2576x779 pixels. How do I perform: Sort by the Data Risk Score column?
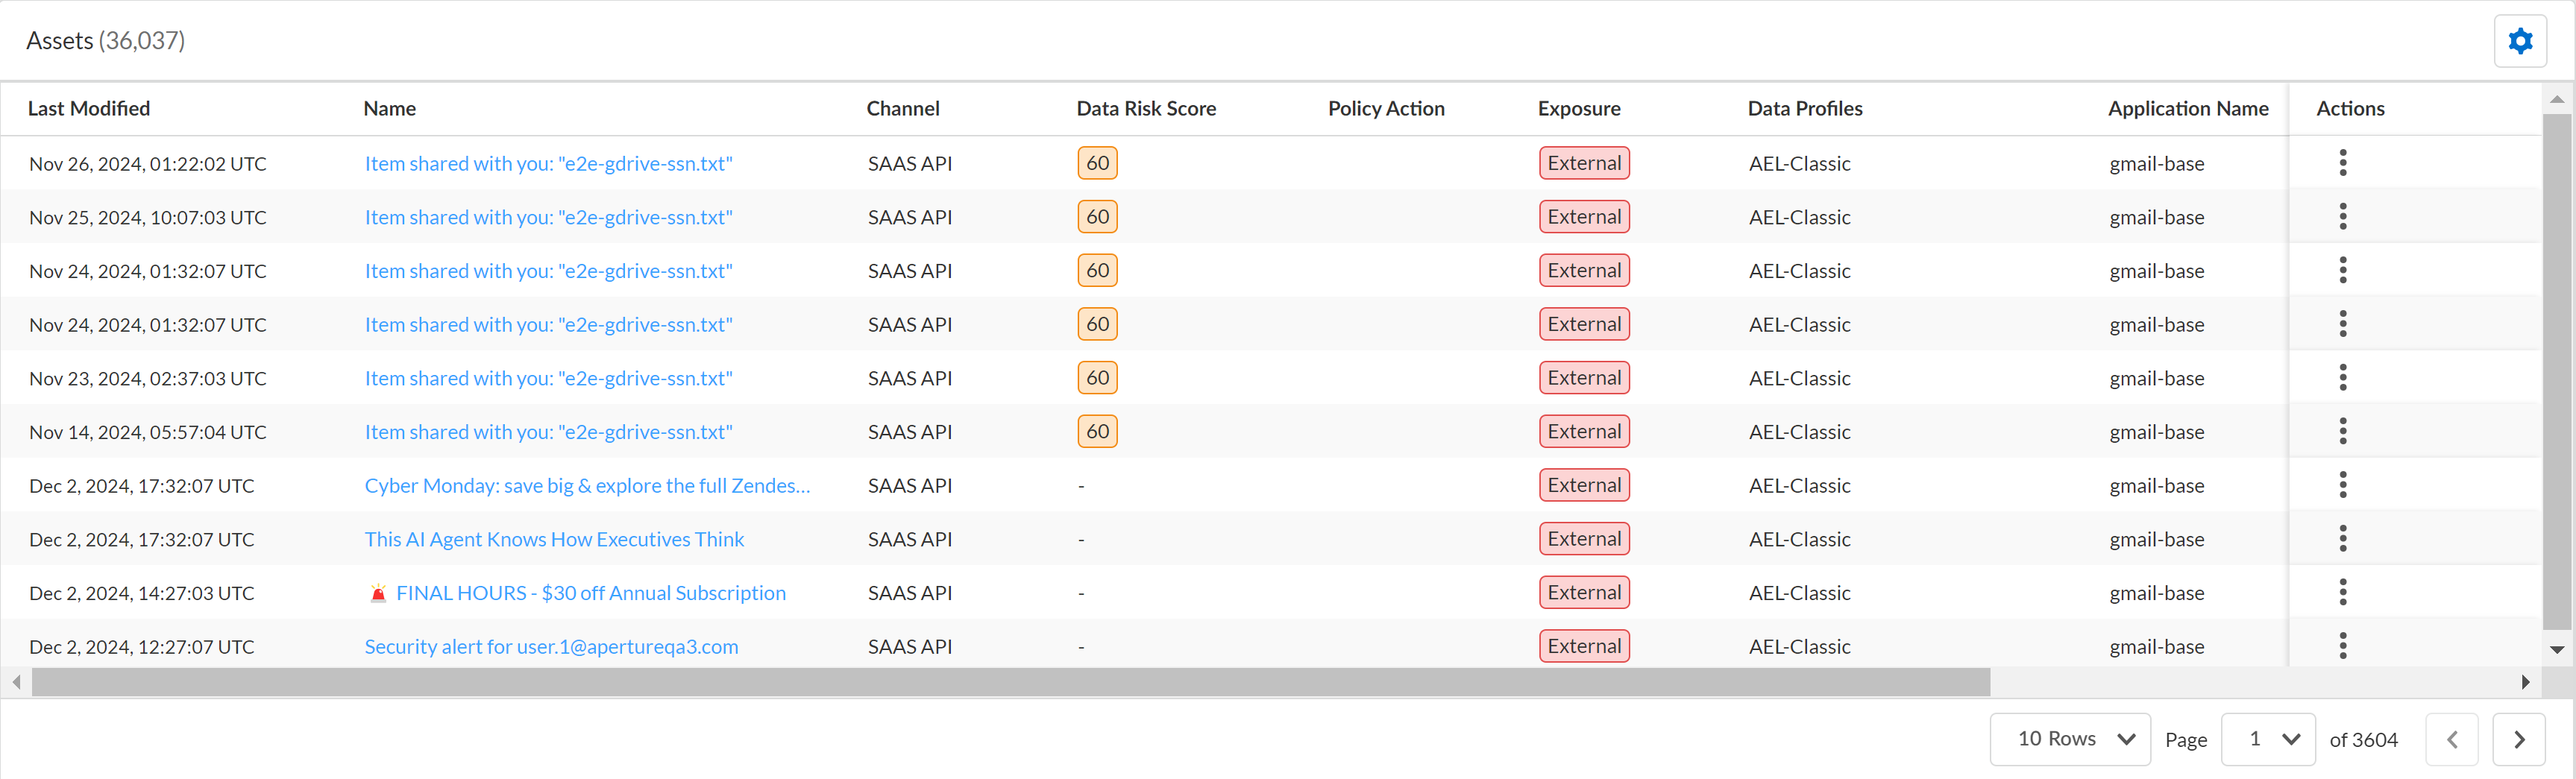click(1146, 109)
